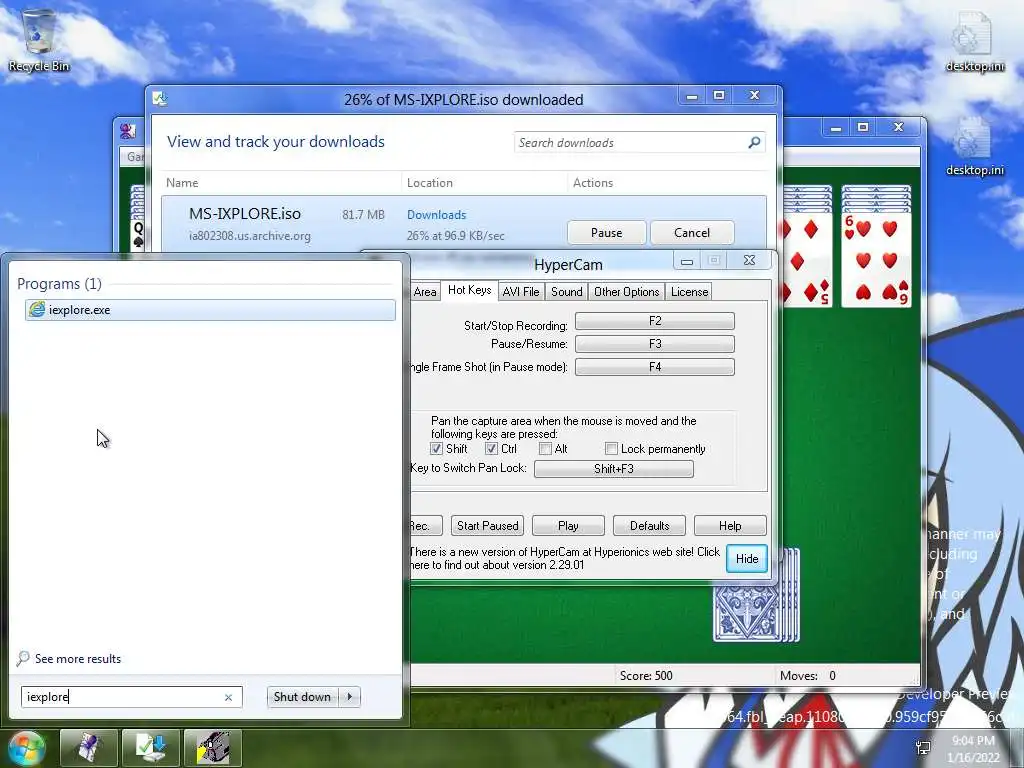
Task: Click the network tray icon
Action: coord(923,748)
